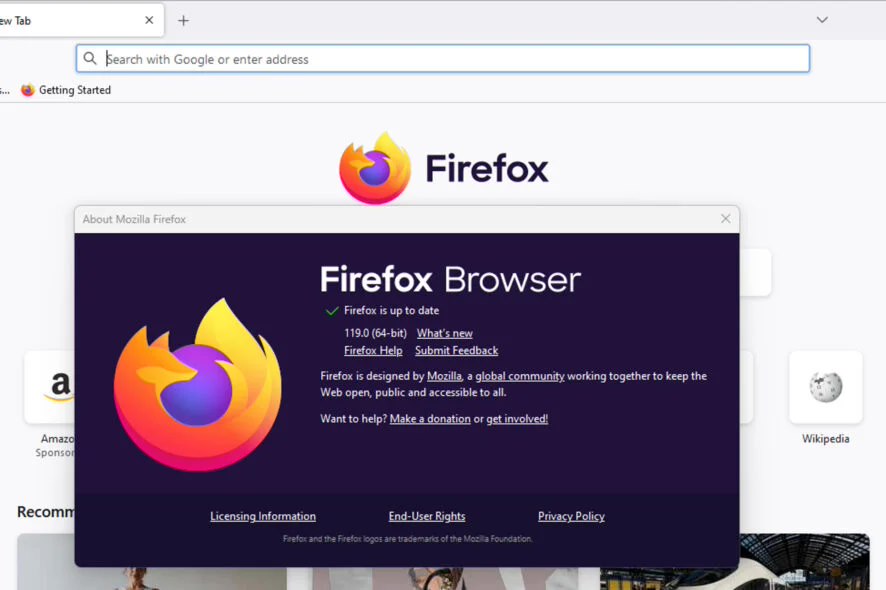Open End-User Rights link

(x=427, y=516)
